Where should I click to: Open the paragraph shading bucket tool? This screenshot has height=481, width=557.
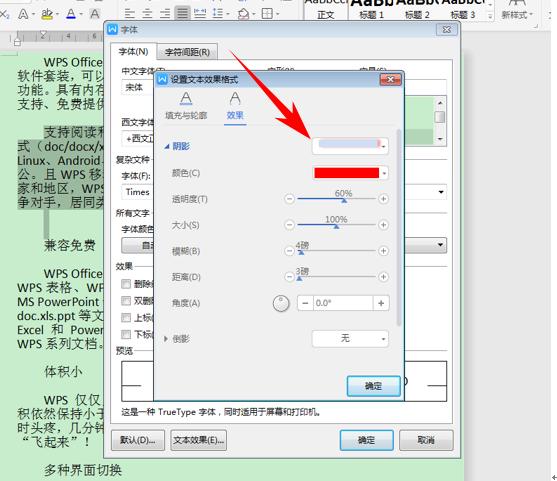pos(243,14)
